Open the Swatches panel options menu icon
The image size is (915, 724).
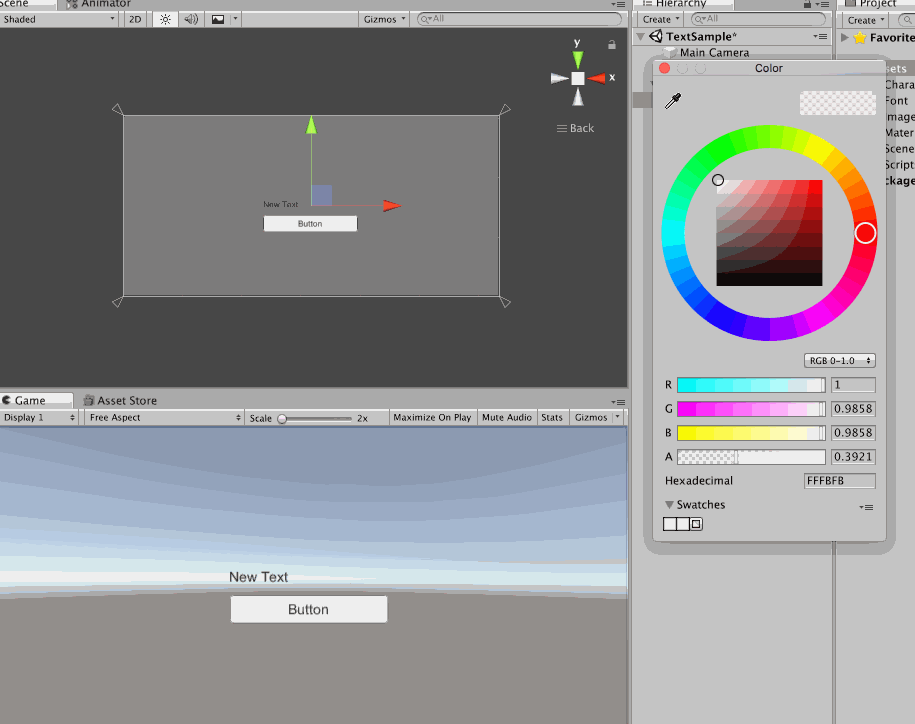pyautogui.click(x=866, y=507)
